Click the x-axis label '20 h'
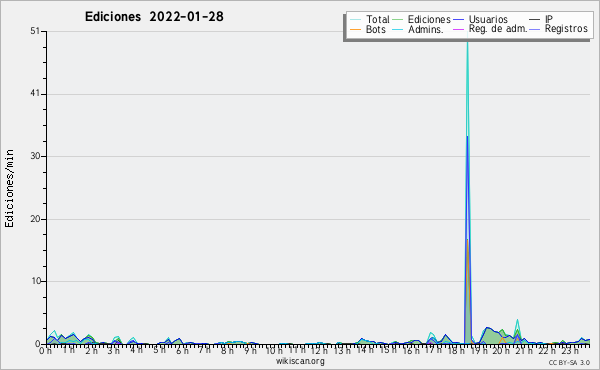This screenshot has width=600, height=370. coord(501,351)
